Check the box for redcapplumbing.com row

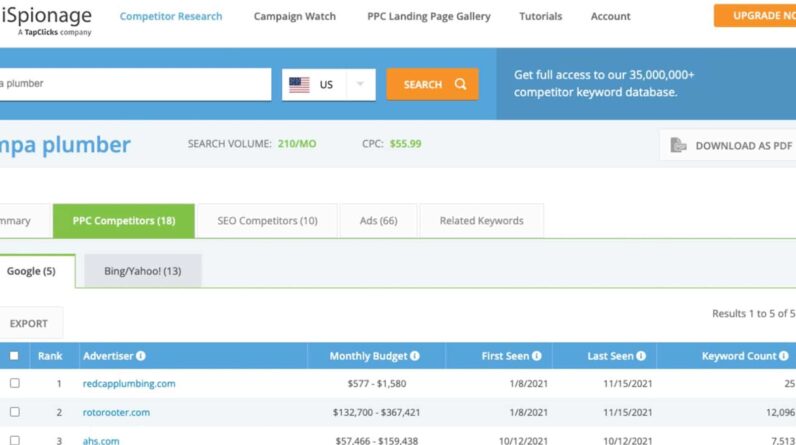[x=15, y=383]
